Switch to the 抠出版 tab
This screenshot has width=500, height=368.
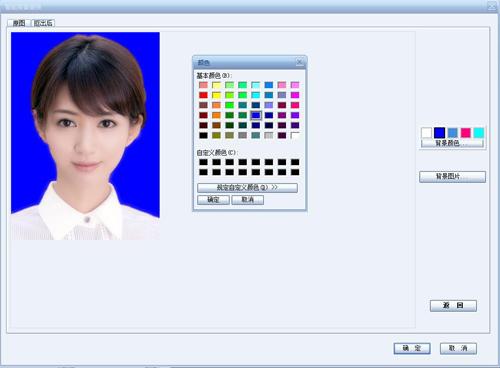[43, 23]
